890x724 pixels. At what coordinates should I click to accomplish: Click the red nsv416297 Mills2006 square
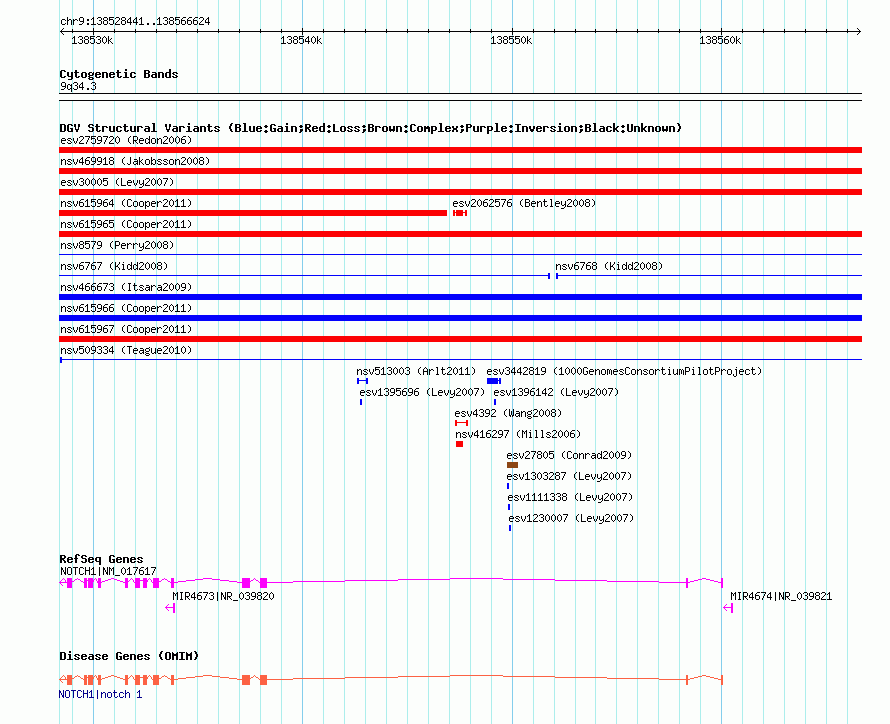[x=459, y=444]
